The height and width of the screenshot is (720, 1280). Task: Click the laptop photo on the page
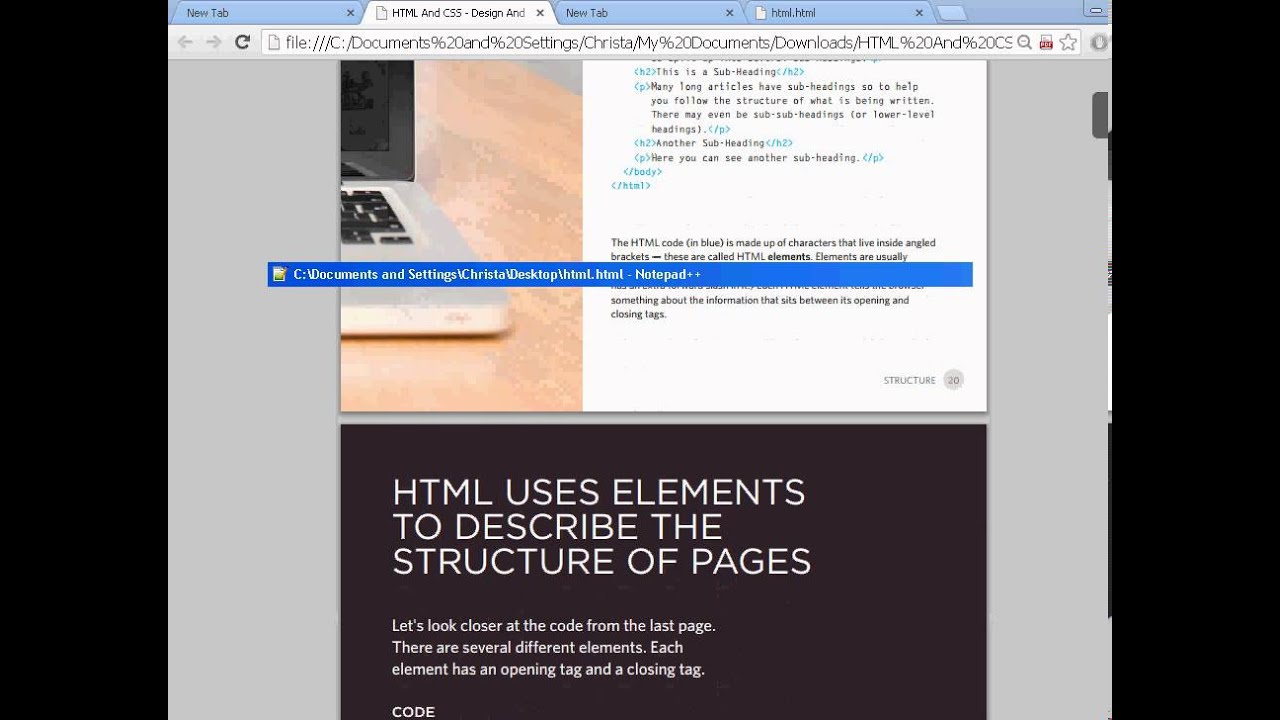(461, 235)
